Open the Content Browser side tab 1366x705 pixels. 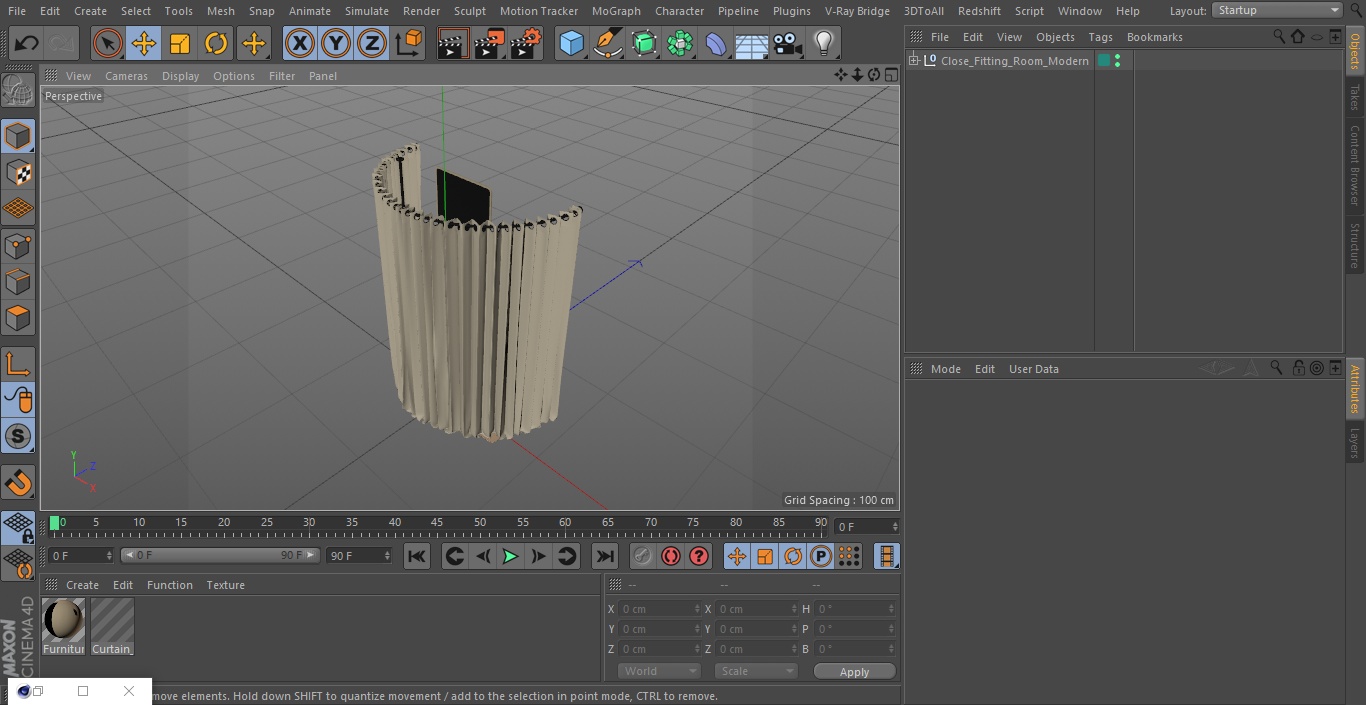(1355, 164)
